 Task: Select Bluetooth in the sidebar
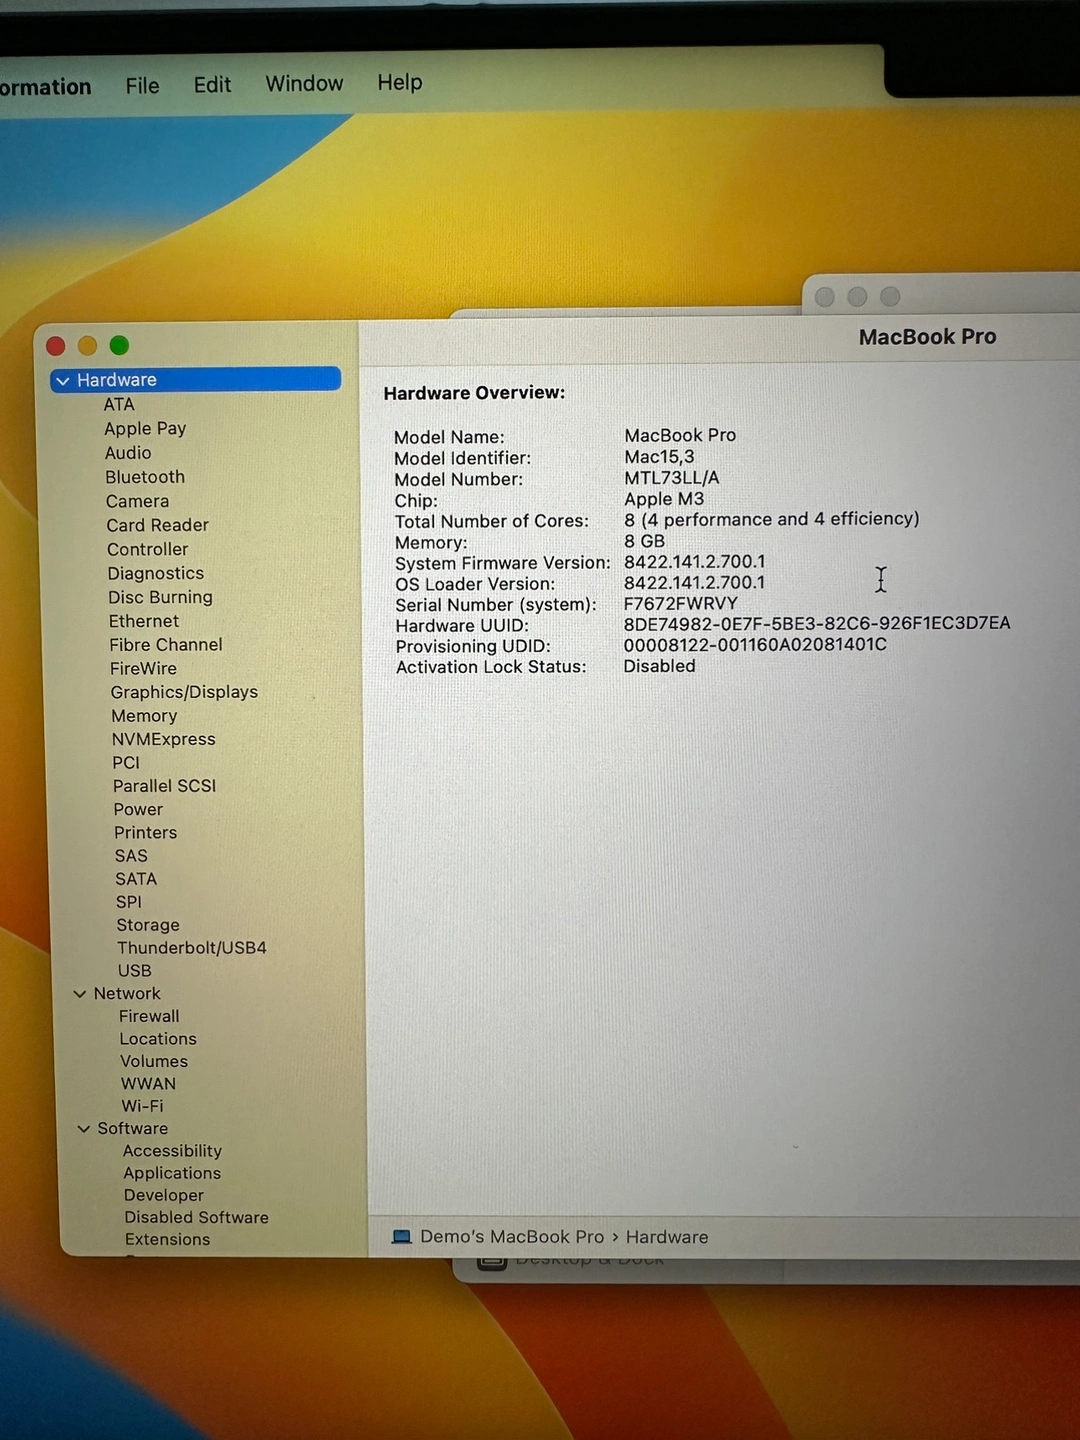pyautogui.click(x=145, y=477)
